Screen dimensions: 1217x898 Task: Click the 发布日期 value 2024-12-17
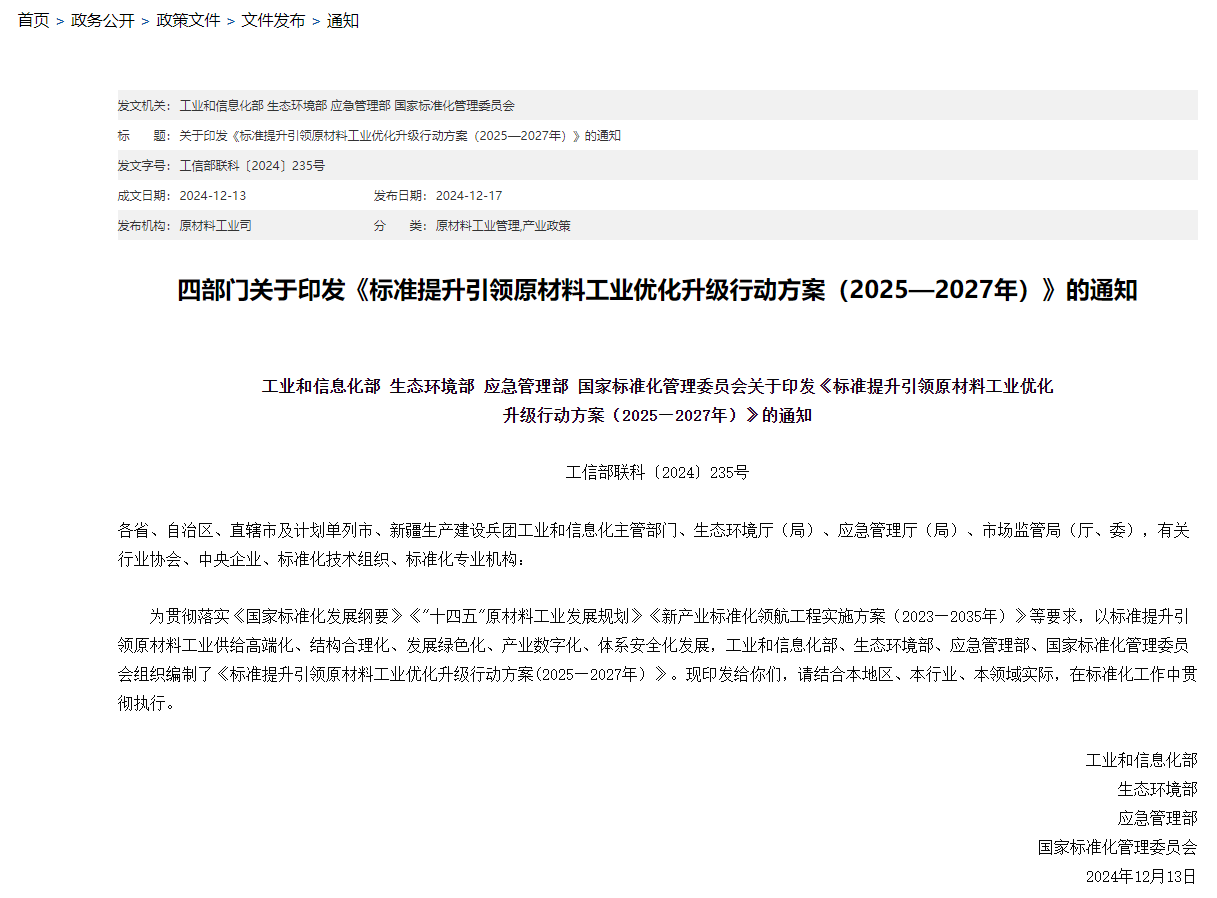click(469, 195)
